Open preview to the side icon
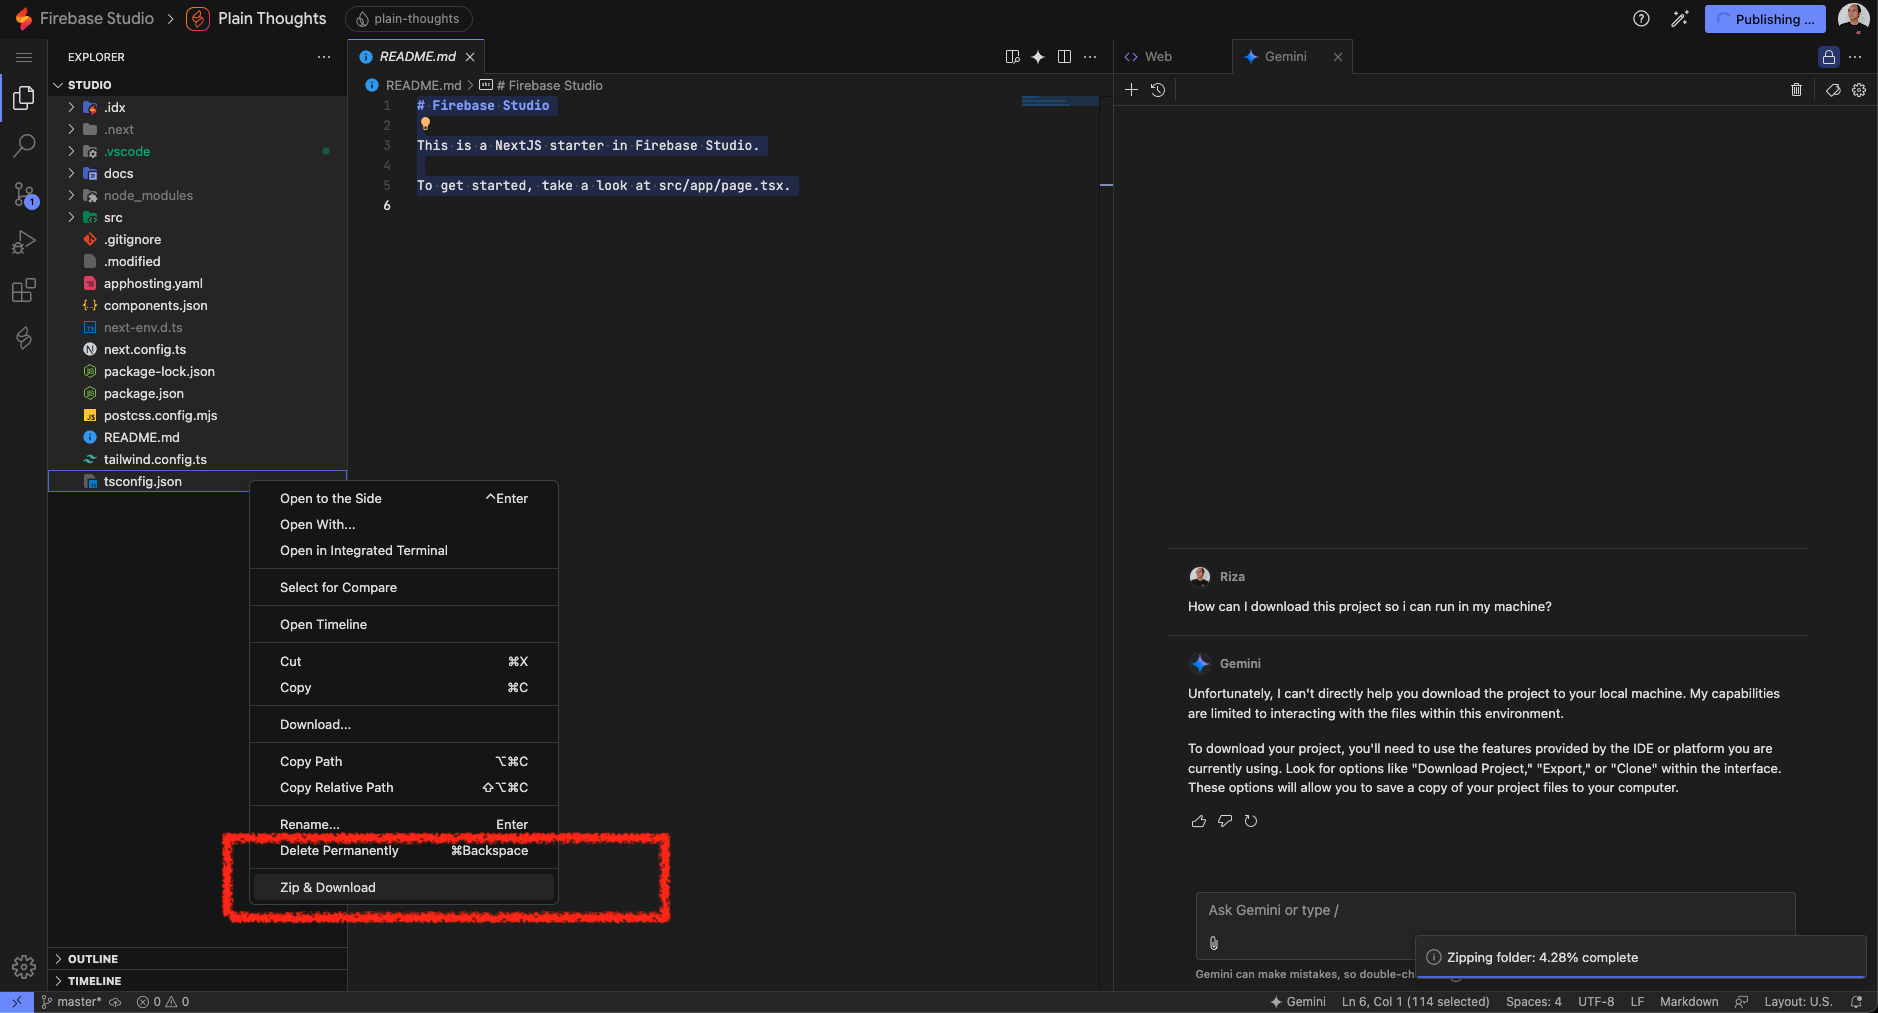 pyautogui.click(x=1012, y=57)
